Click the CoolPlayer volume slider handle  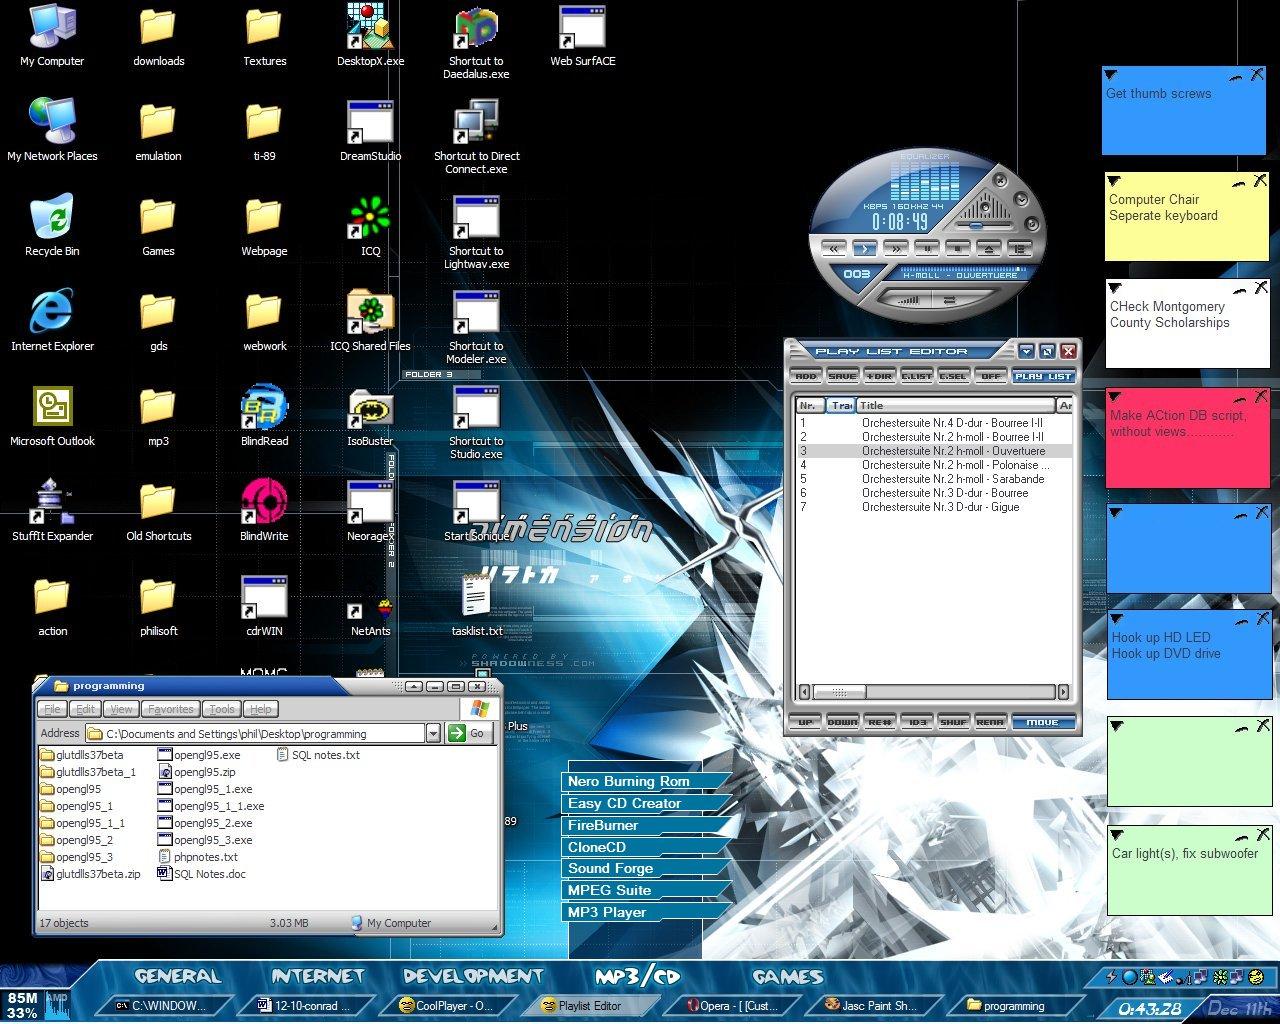(x=976, y=225)
